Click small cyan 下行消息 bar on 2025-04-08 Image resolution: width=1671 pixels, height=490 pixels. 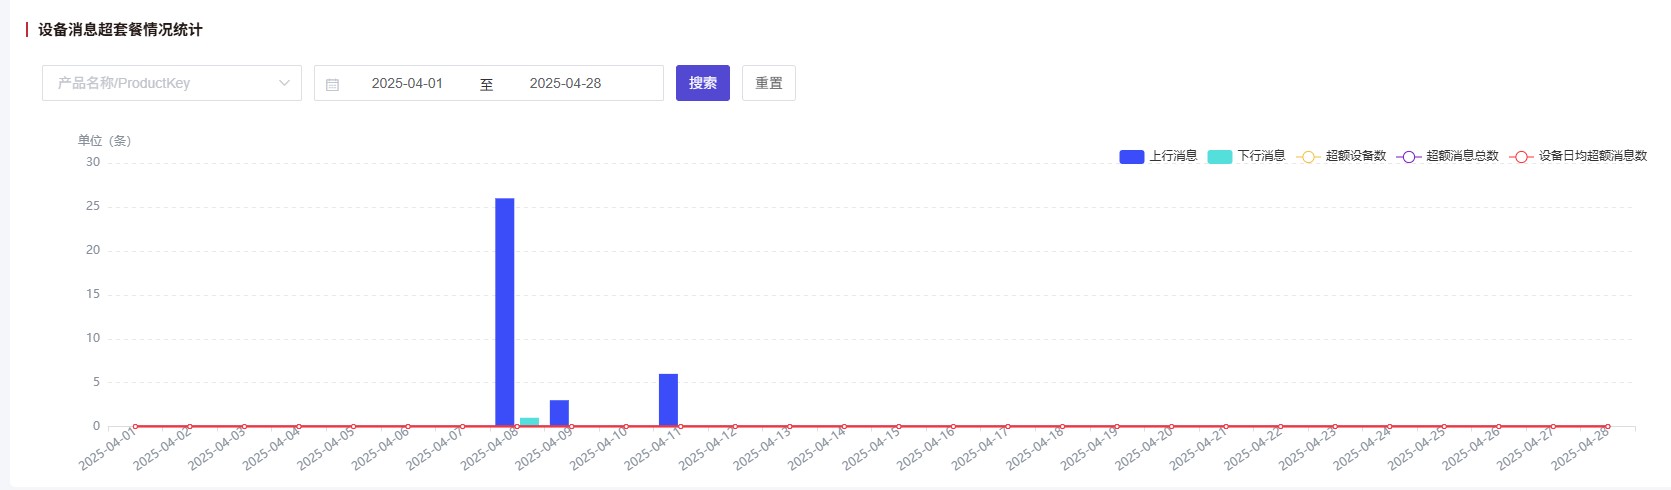pyautogui.click(x=529, y=422)
